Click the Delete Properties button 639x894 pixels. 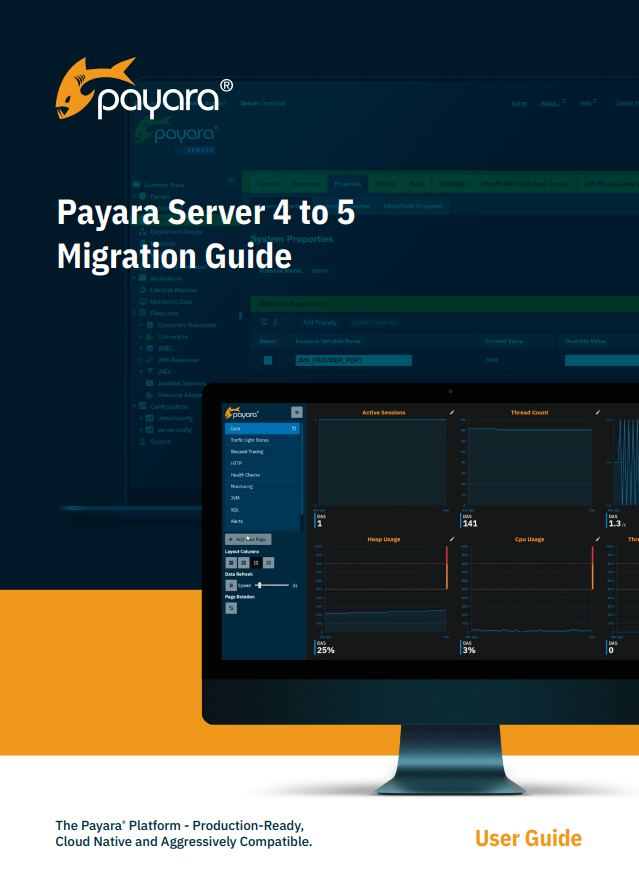click(x=375, y=323)
